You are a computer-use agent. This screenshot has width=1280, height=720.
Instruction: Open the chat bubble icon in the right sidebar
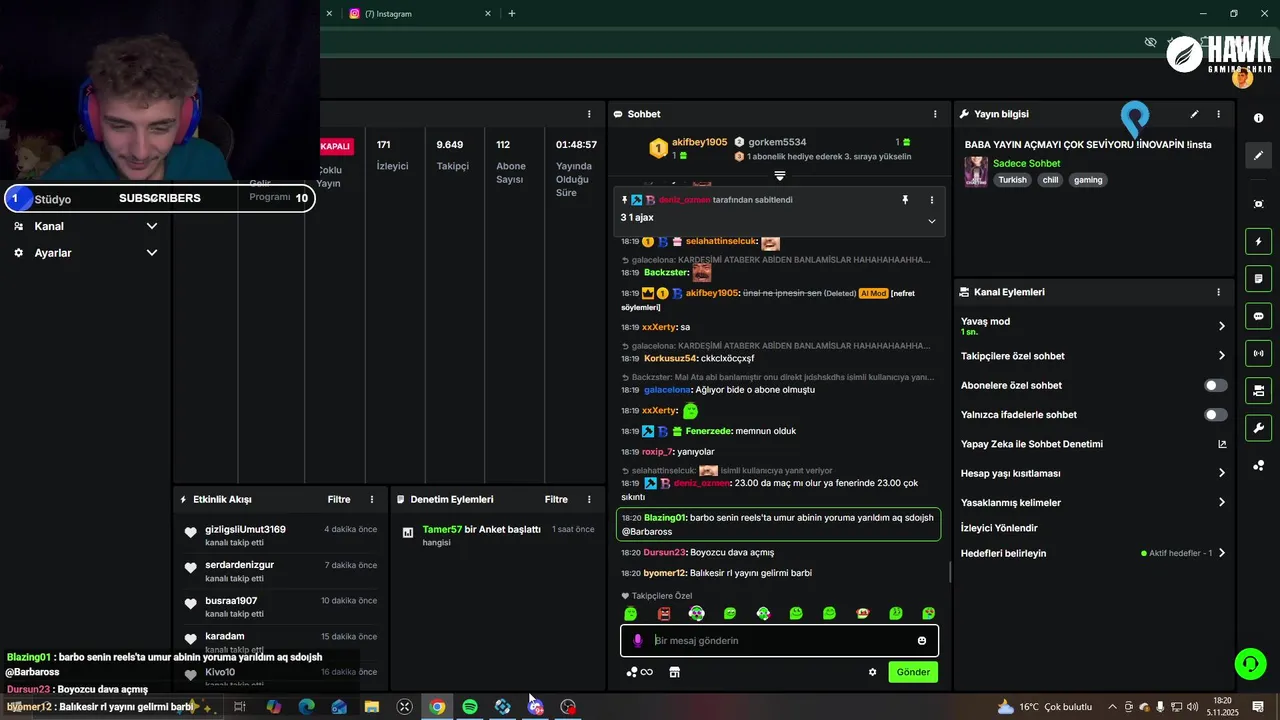(x=1258, y=316)
